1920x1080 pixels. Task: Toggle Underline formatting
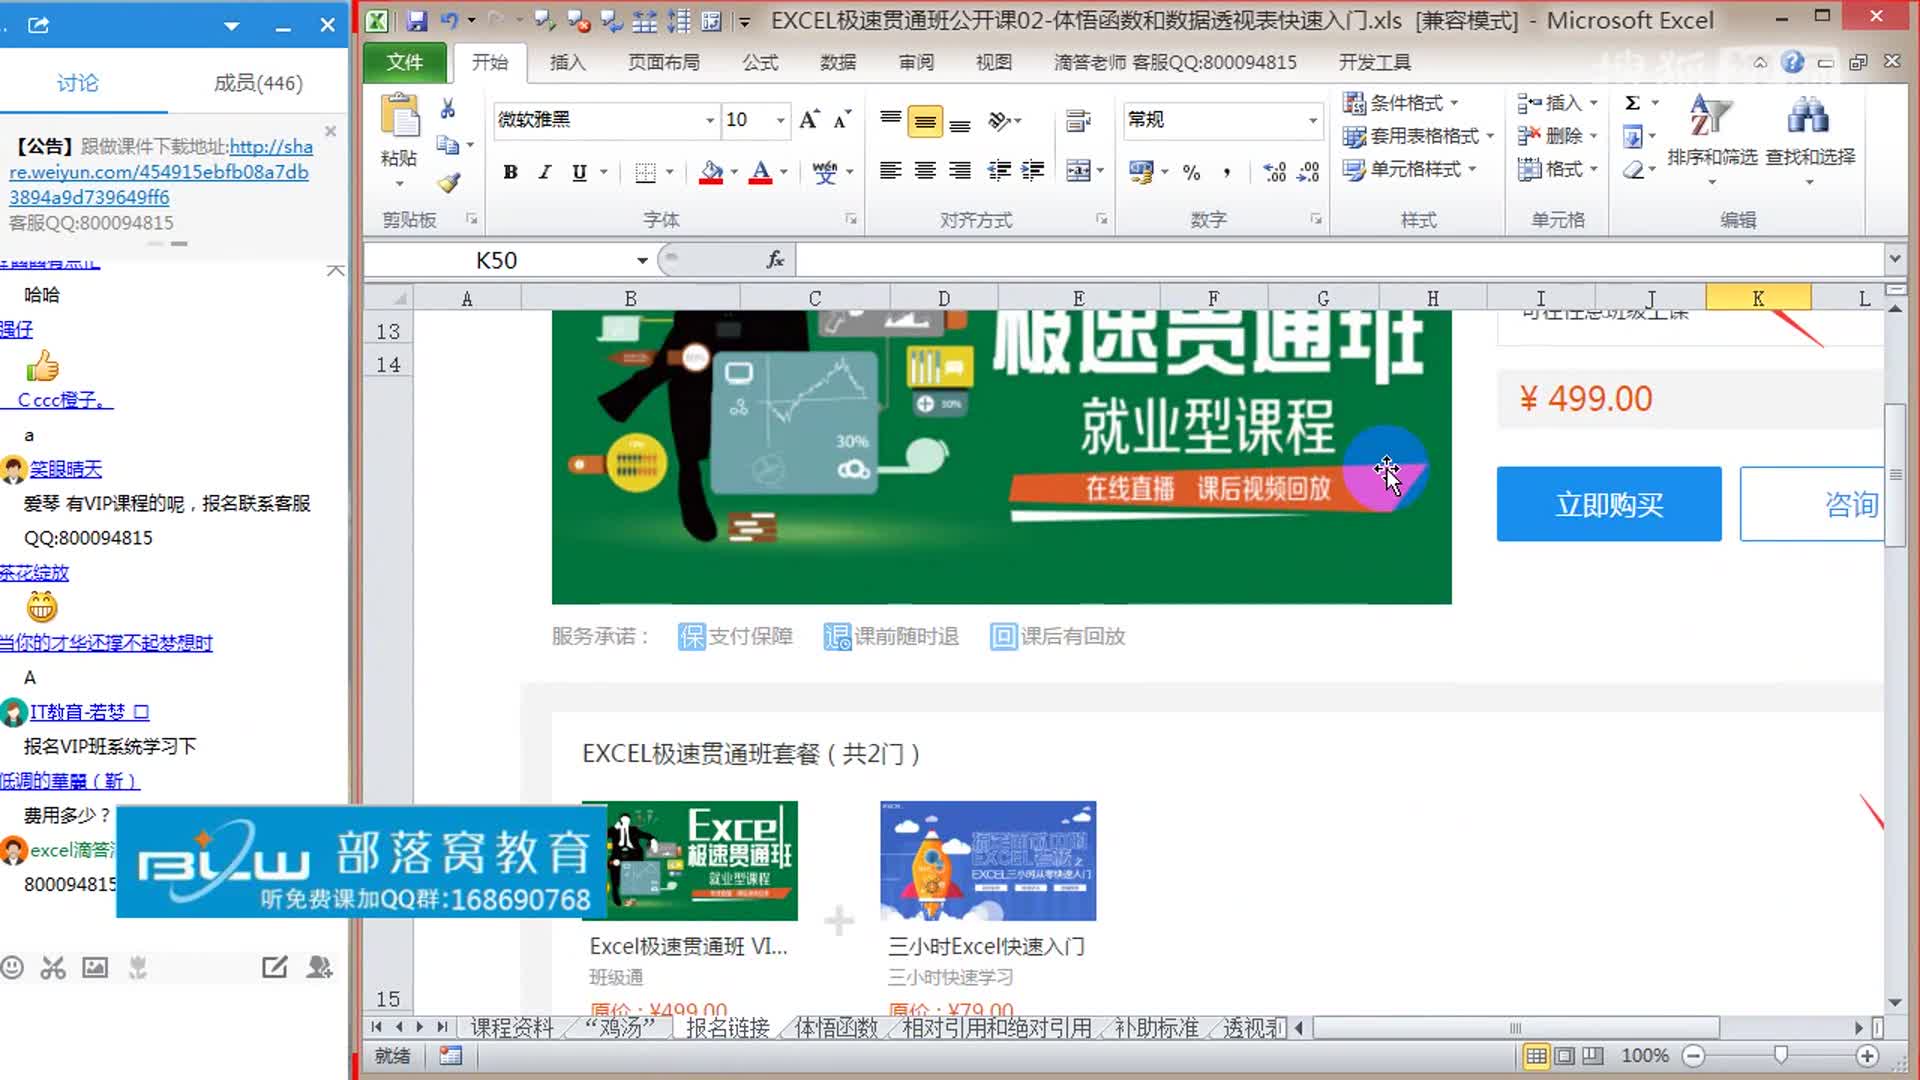[x=579, y=172]
